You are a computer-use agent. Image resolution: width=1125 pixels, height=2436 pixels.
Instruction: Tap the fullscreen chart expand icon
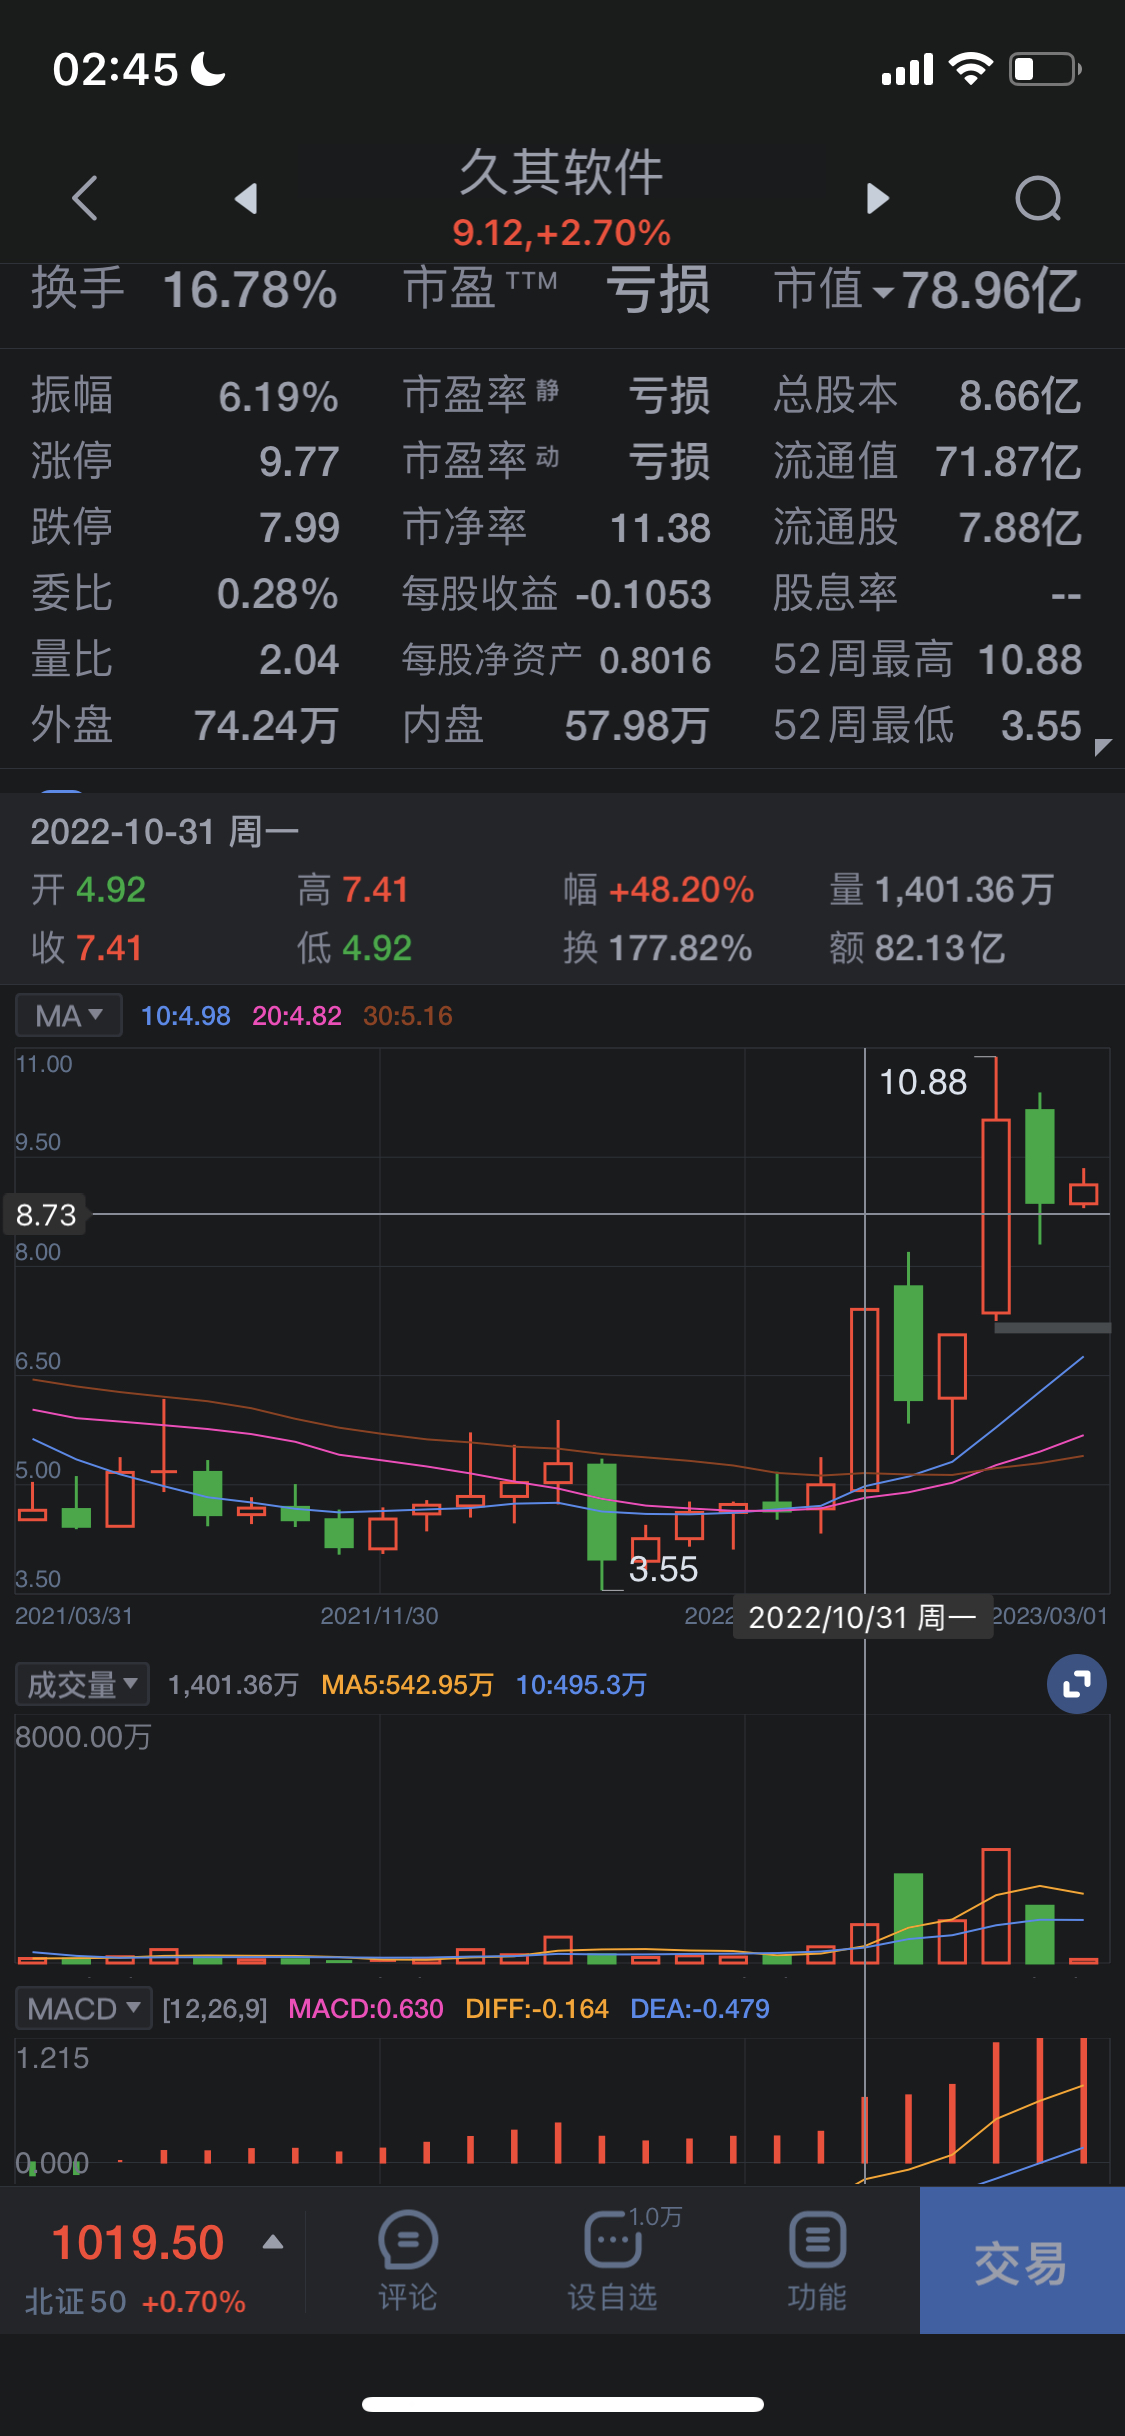(x=1077, y=1684)
